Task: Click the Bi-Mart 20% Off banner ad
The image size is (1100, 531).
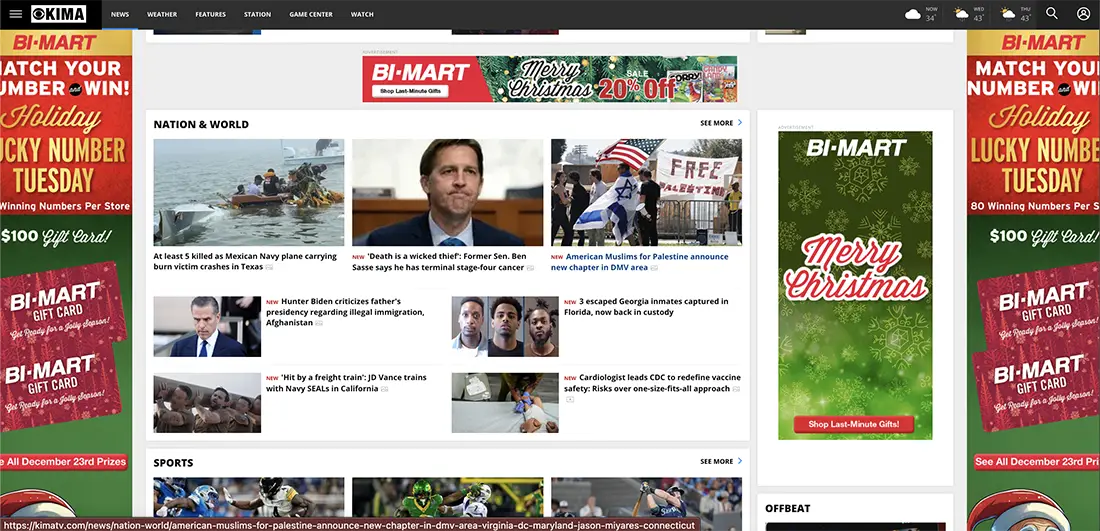Action: point(549,79)
